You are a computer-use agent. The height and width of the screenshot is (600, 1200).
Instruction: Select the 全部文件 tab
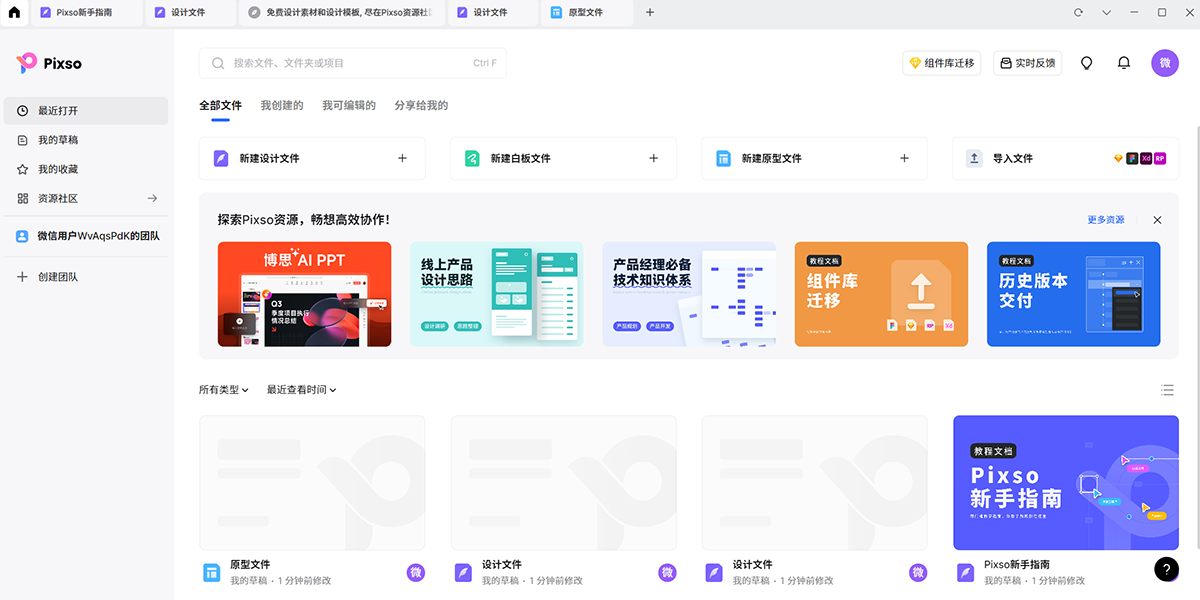point(220,105)
